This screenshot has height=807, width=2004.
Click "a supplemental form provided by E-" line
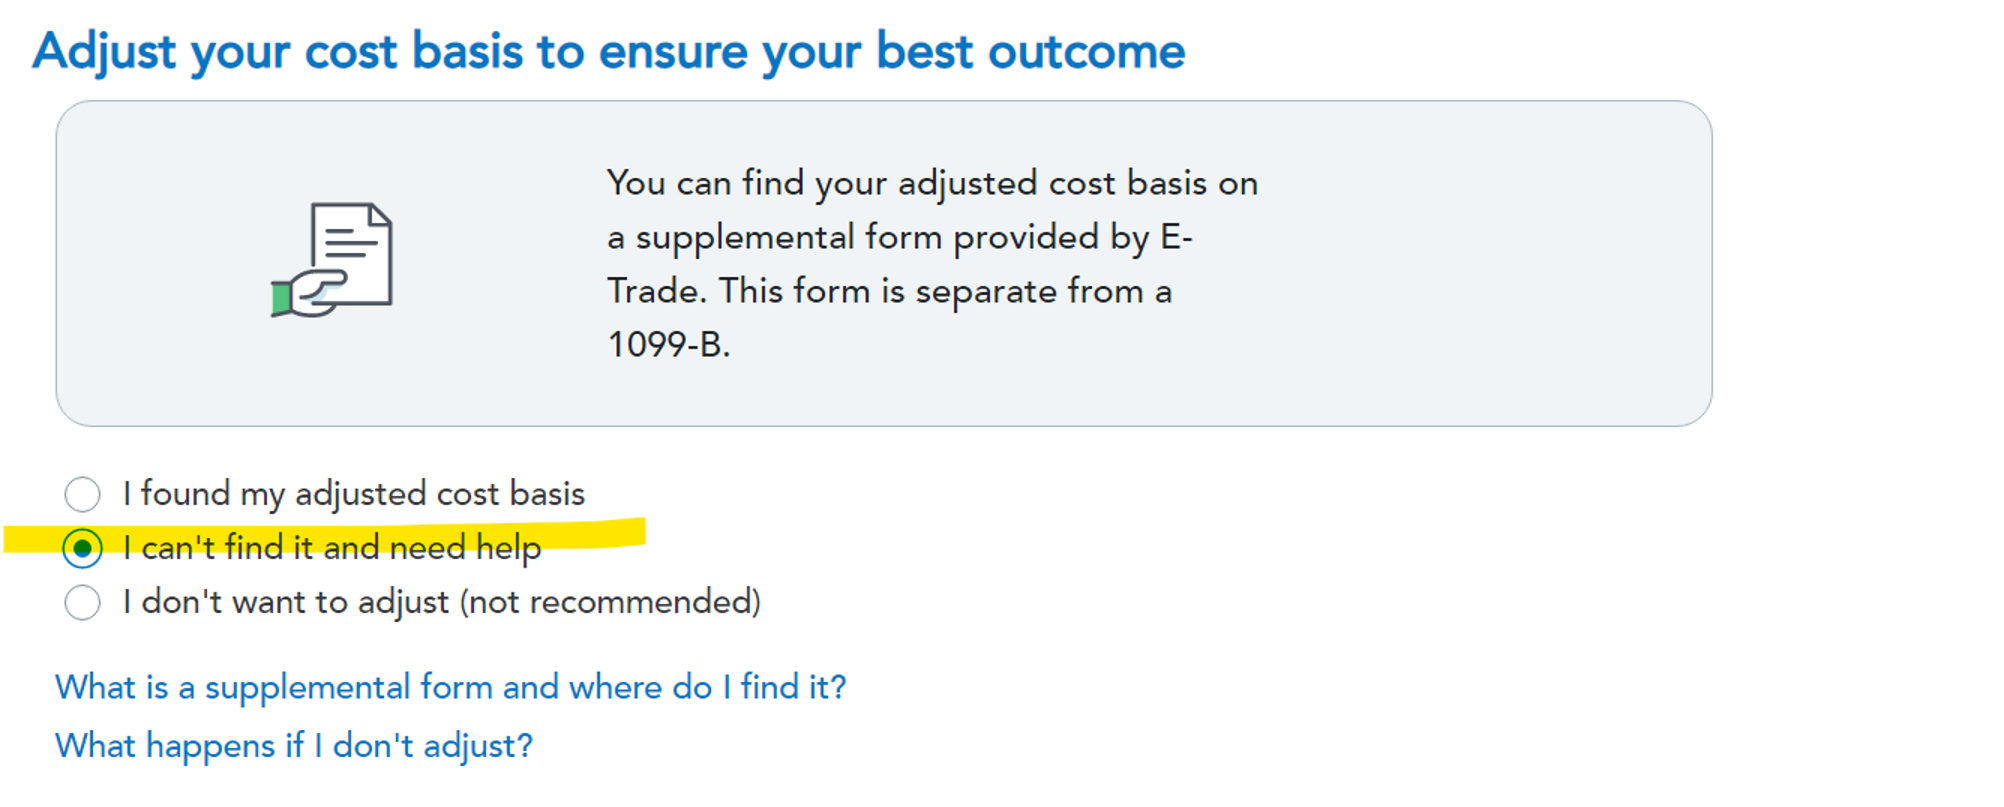[899, 238]
